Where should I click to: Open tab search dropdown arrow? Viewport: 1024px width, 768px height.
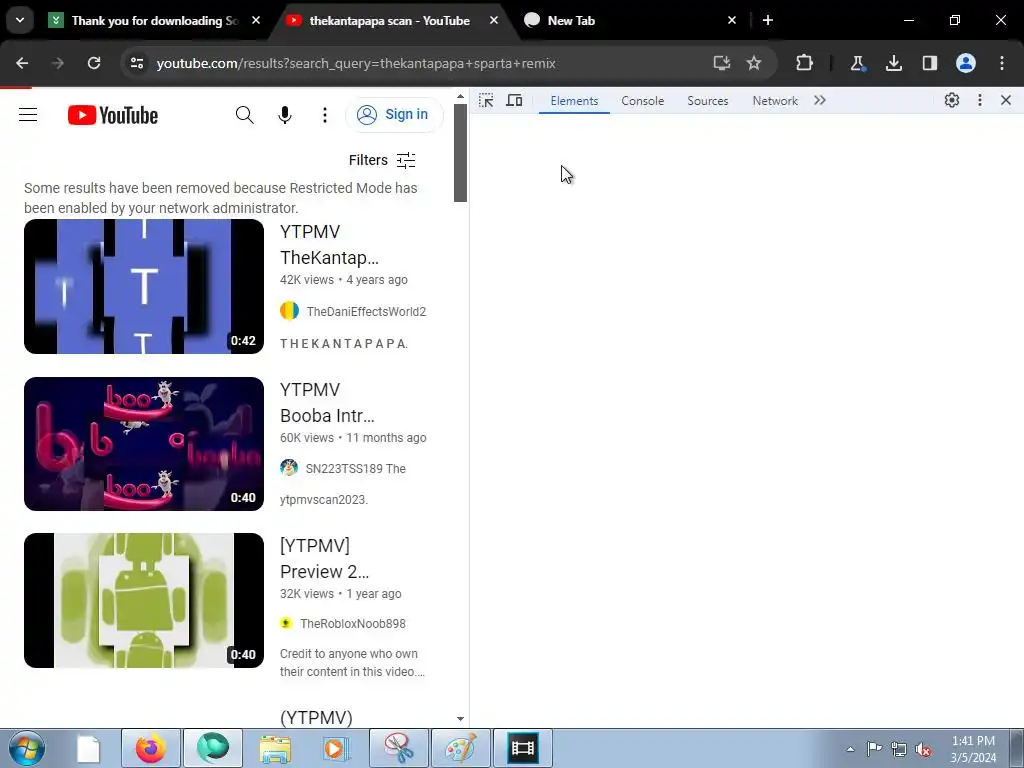[x=20, y=20]
